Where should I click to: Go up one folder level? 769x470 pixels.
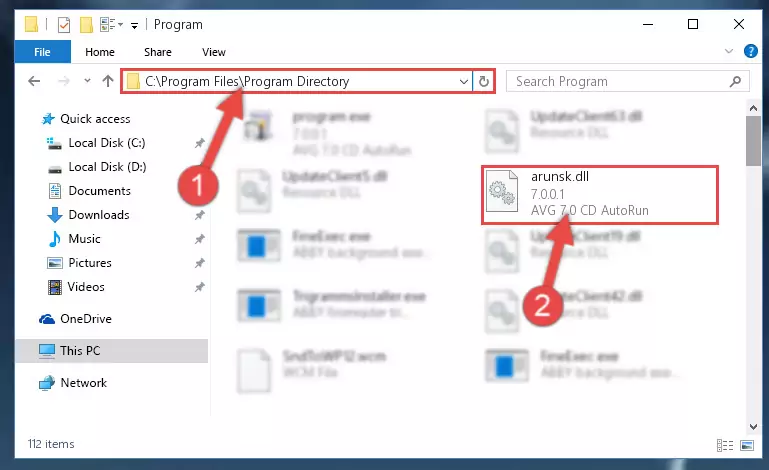coord(108,81)
